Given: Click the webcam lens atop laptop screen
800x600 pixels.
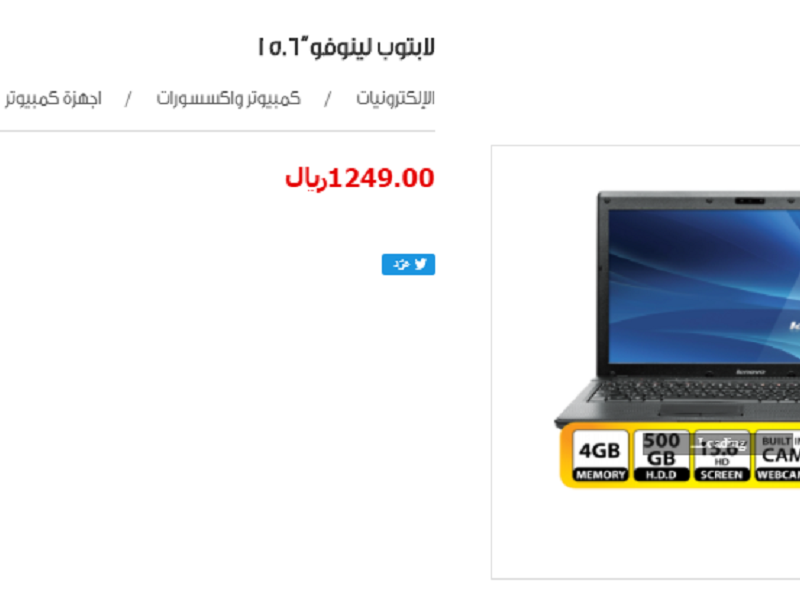Looking at the screenshot, I should tap(749, 201).
